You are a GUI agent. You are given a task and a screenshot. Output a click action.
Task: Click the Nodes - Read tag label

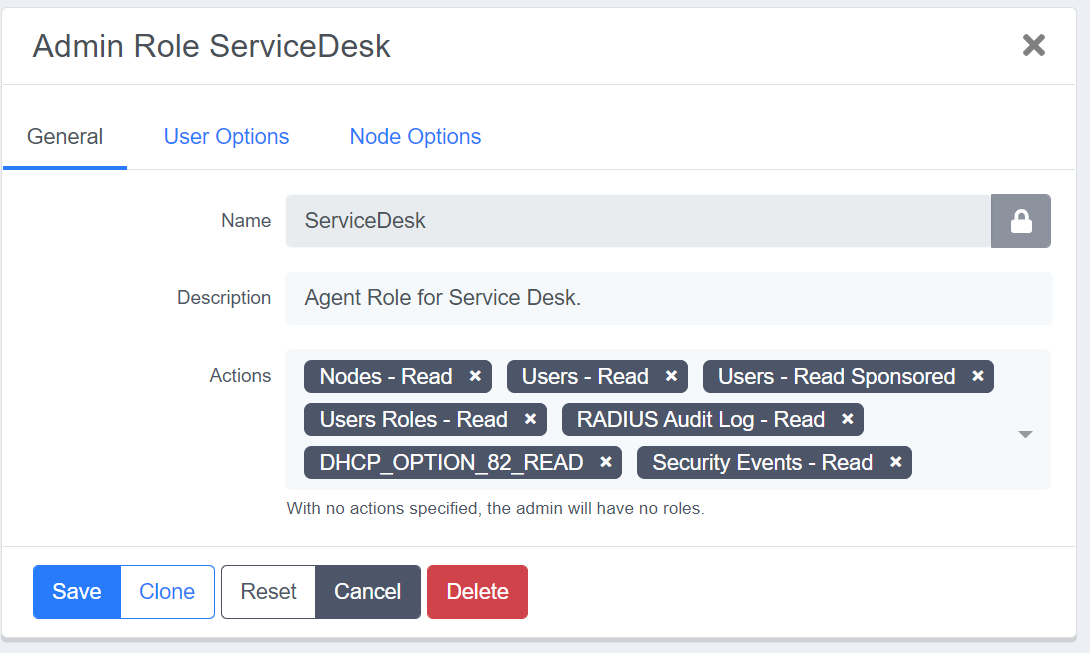click(x=386, y=376)
